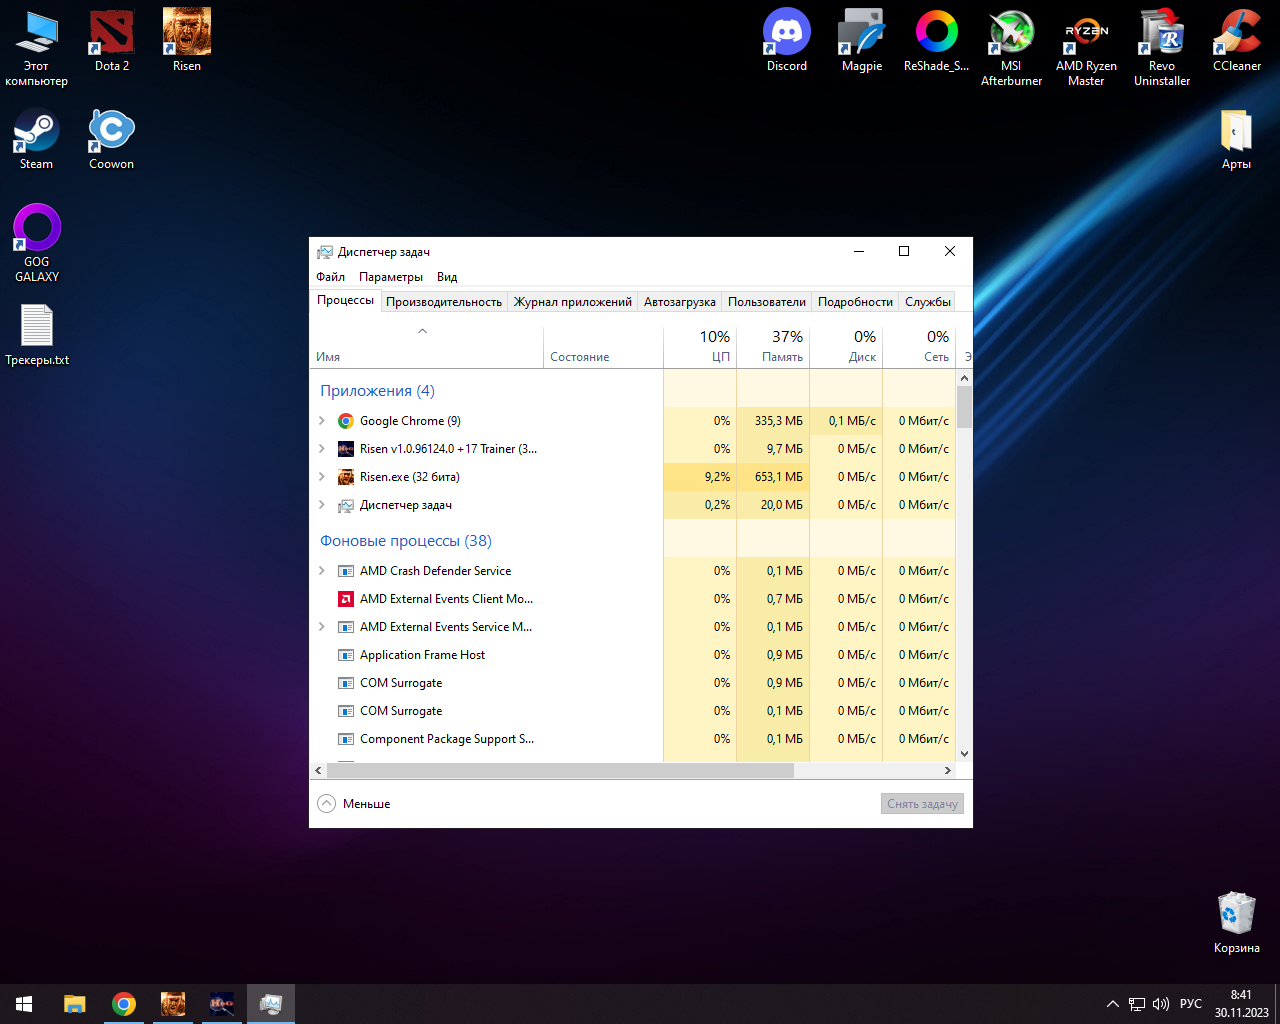Select the CCleaner desktop shortcut
1280x1024 pixels.
[x=1237, y=40]
